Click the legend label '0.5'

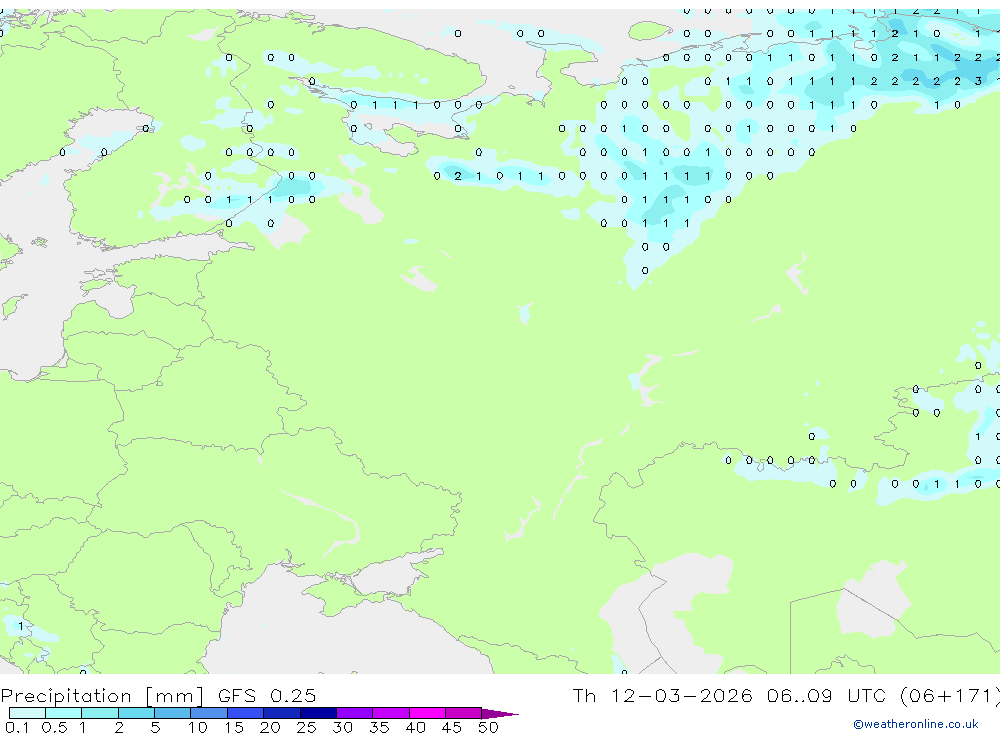click(x=54, y=727)
